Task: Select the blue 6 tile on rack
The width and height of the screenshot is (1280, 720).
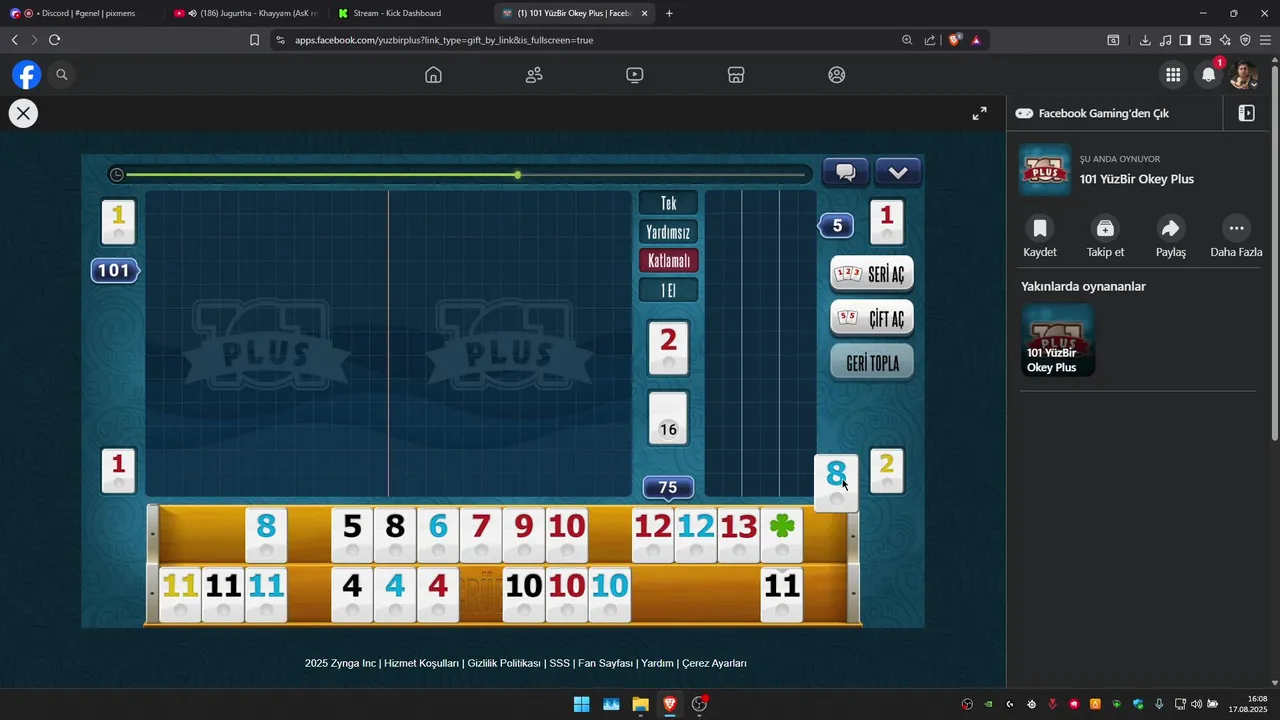Action: click(x=438, y=535)
